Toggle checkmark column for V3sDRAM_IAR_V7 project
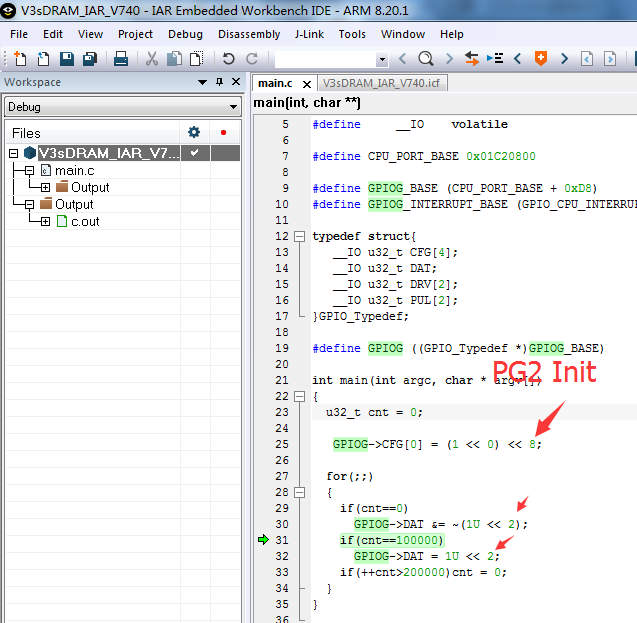Image resolution: width=637 pixels, height=623 pixels. click(195, 153)
